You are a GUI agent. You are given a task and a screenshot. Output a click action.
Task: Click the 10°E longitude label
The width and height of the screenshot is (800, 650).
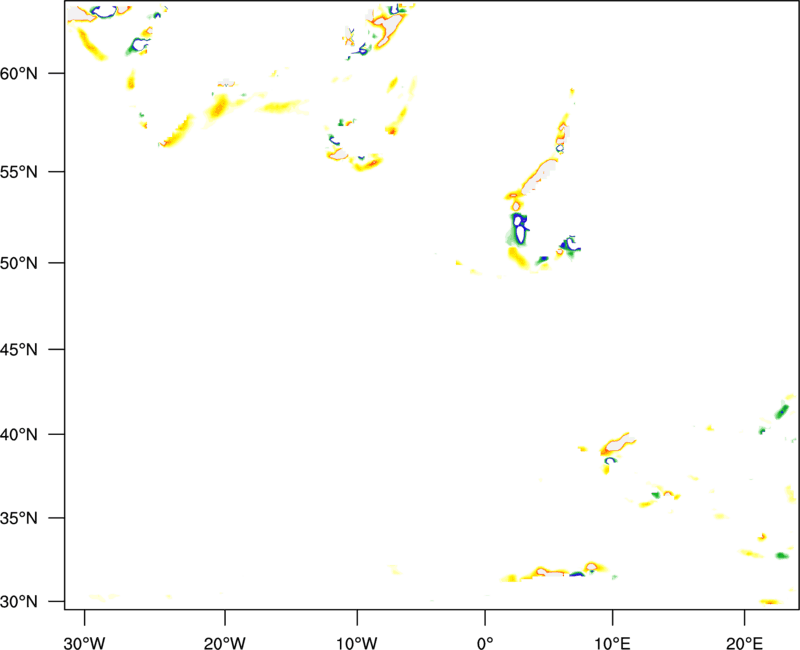612,643
